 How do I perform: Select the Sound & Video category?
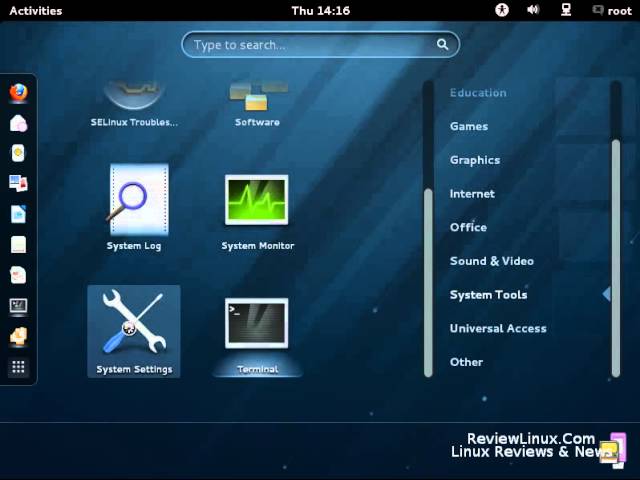pos(492,261)
